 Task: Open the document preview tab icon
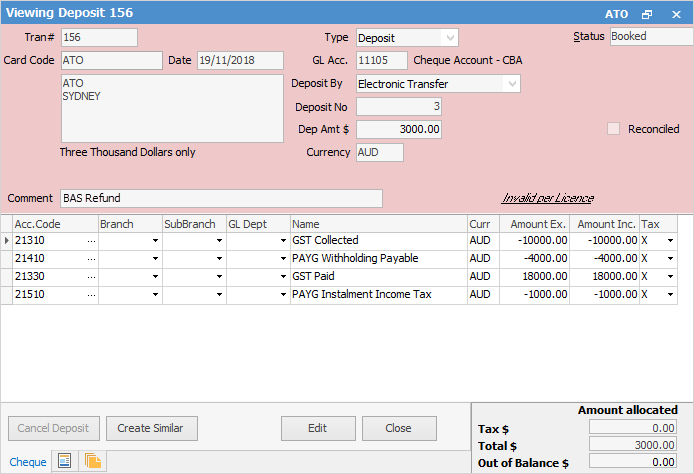point(64,461)
